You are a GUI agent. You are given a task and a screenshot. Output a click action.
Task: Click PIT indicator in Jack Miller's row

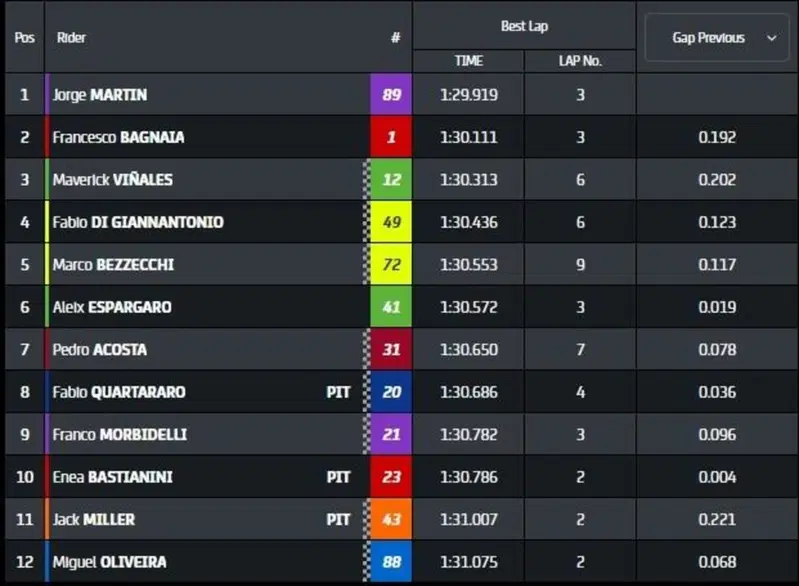click(338, 519)
